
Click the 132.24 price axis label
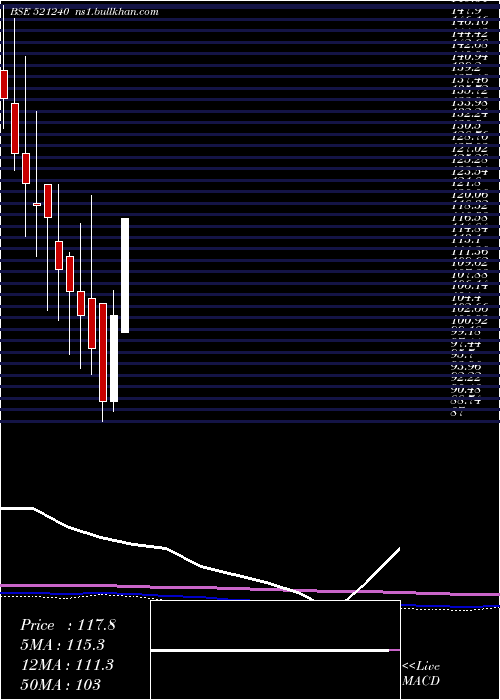470,114
